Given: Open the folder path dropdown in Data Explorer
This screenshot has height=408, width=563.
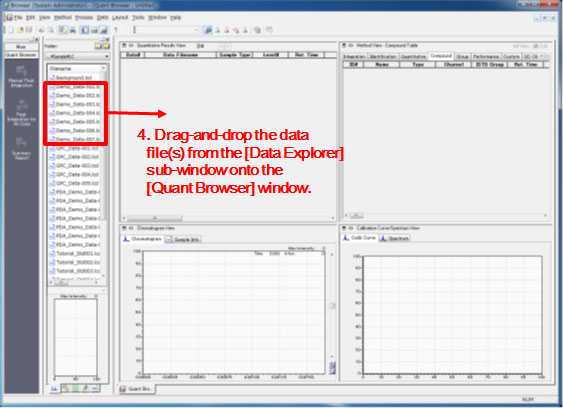Looking at the screenshot, I should 106,56.
